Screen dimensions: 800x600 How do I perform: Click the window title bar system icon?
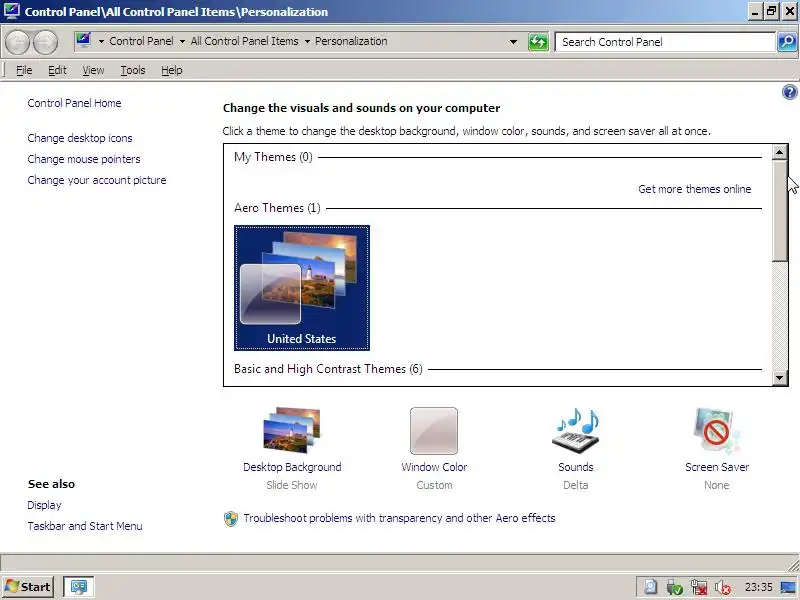(x=12, y=11)
